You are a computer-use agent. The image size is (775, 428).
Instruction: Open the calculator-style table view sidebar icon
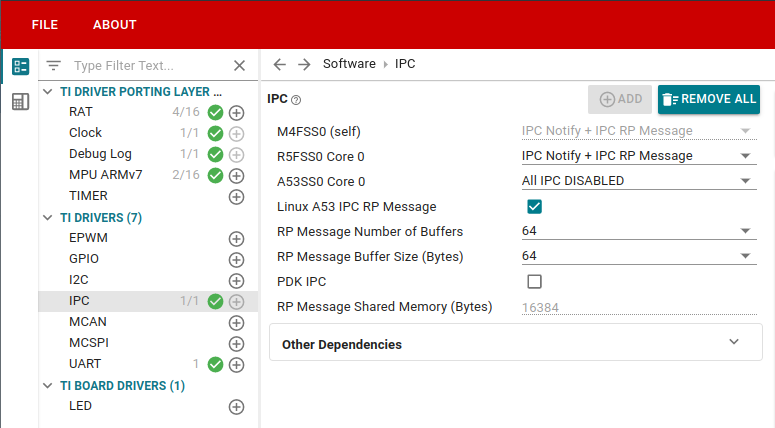point(20,102)
